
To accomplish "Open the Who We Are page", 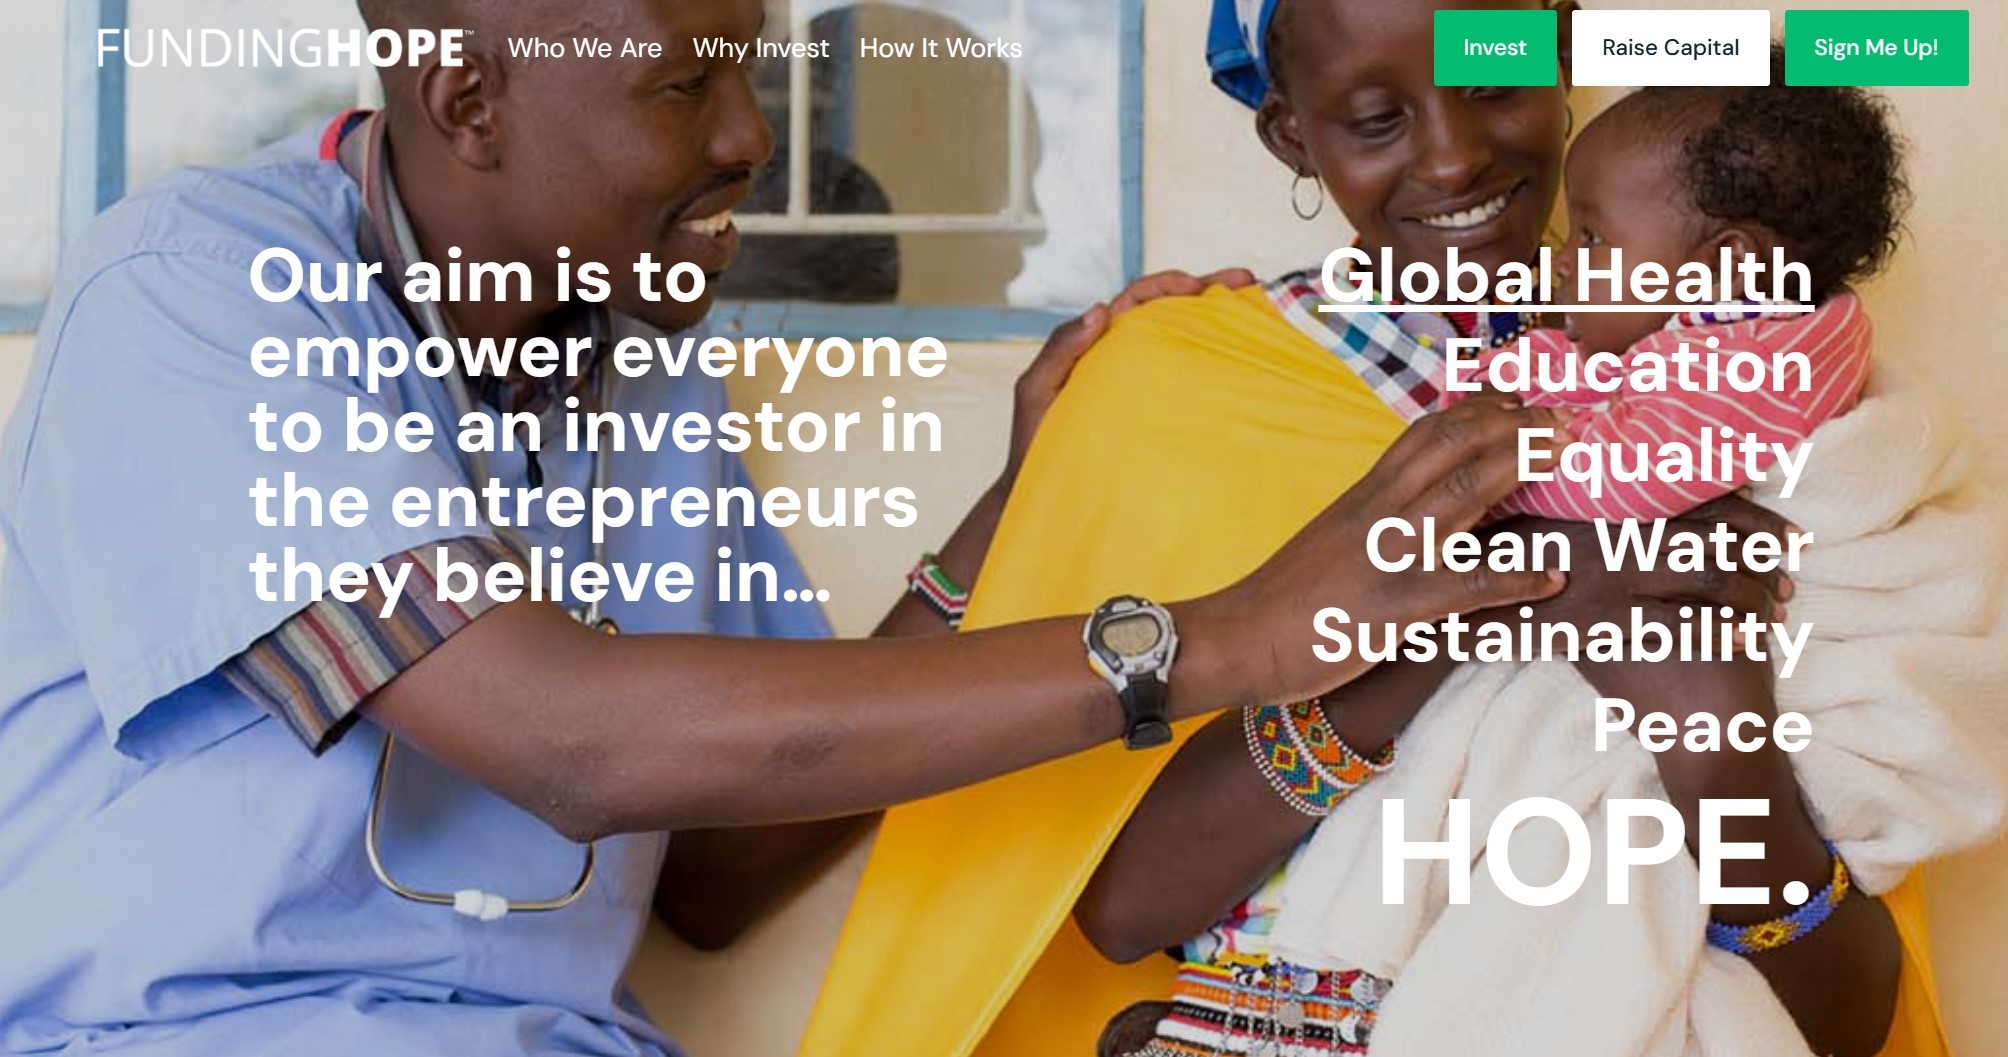I will click(x=585, y=48).
